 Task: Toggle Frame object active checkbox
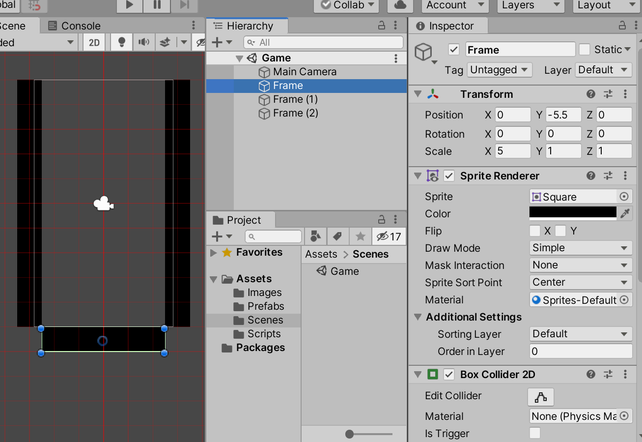[x=454, y=50]
